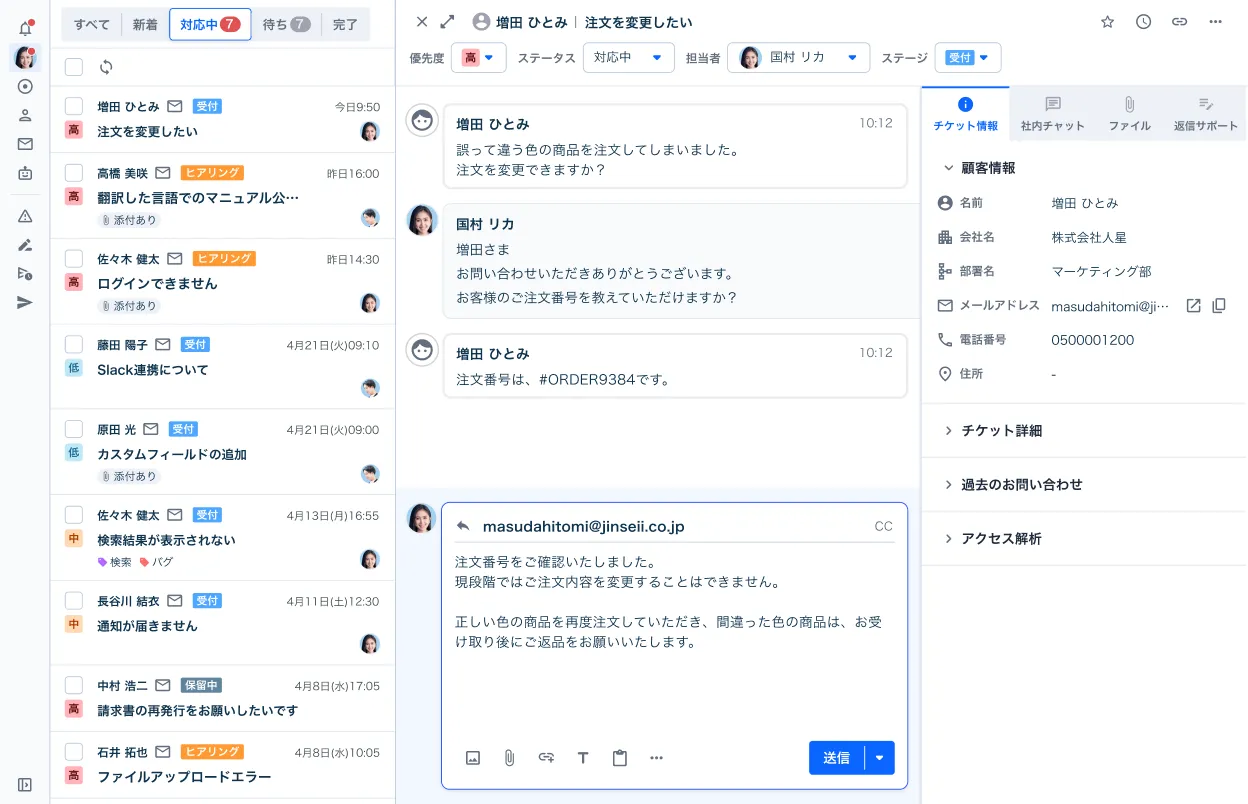Attach a file with paperclip icon
This screenshot has height=804, width=1248.
coord(509,758)
